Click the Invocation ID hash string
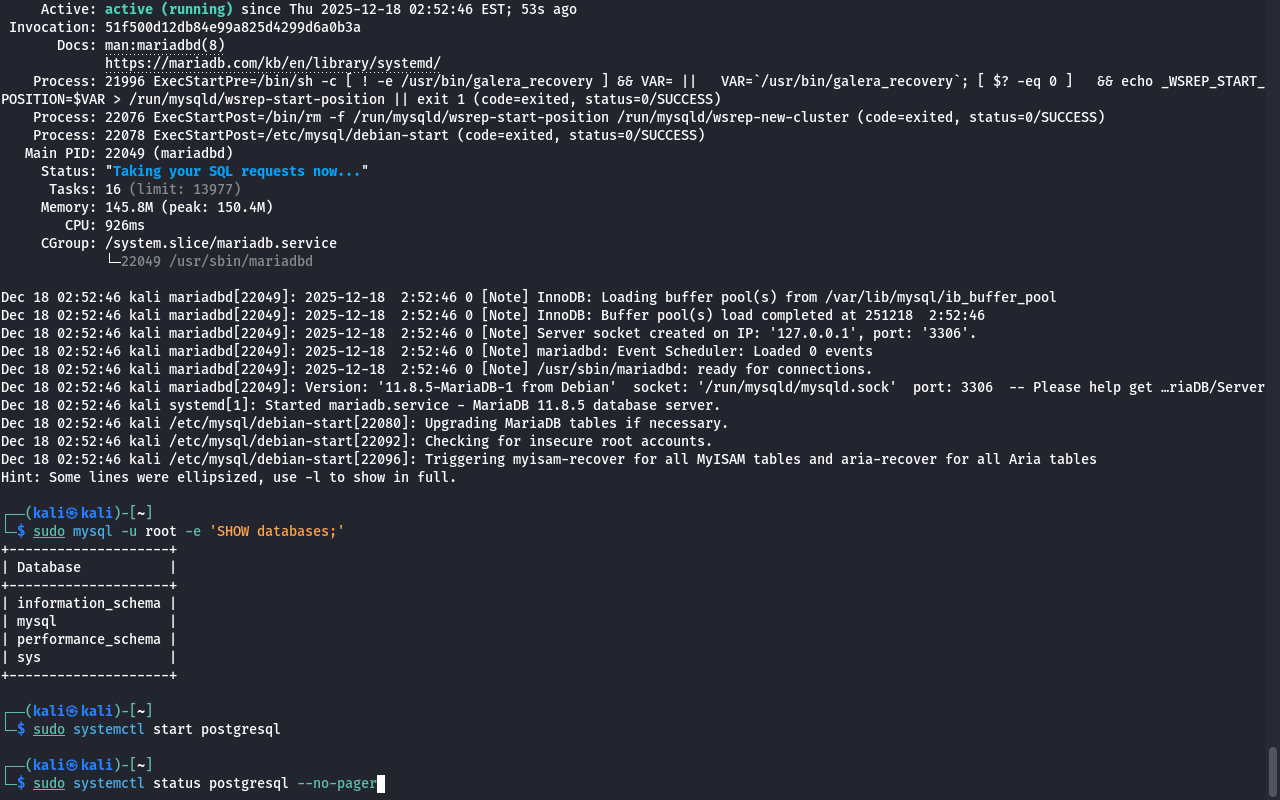 pyautogui.click(x=232, y=27)
